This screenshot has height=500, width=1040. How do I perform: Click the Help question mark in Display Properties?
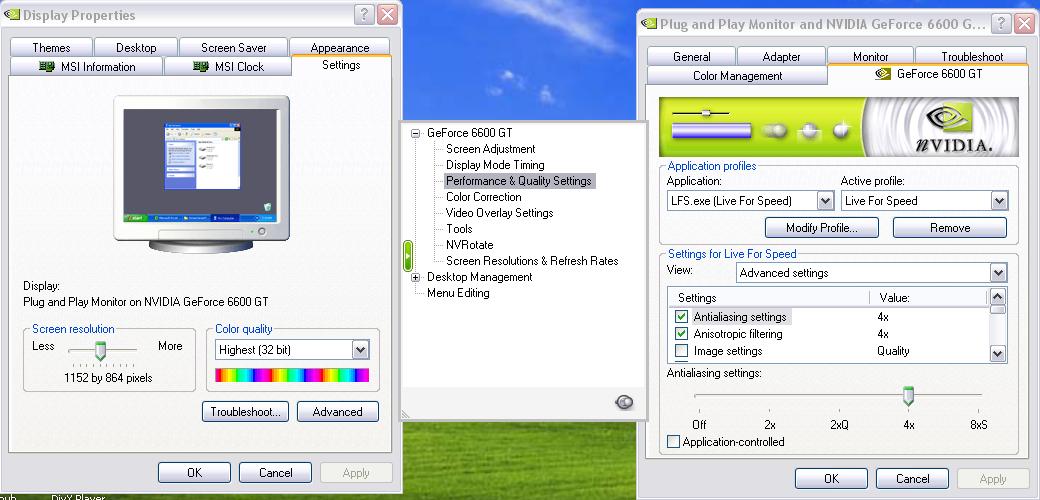click(363, 15)
